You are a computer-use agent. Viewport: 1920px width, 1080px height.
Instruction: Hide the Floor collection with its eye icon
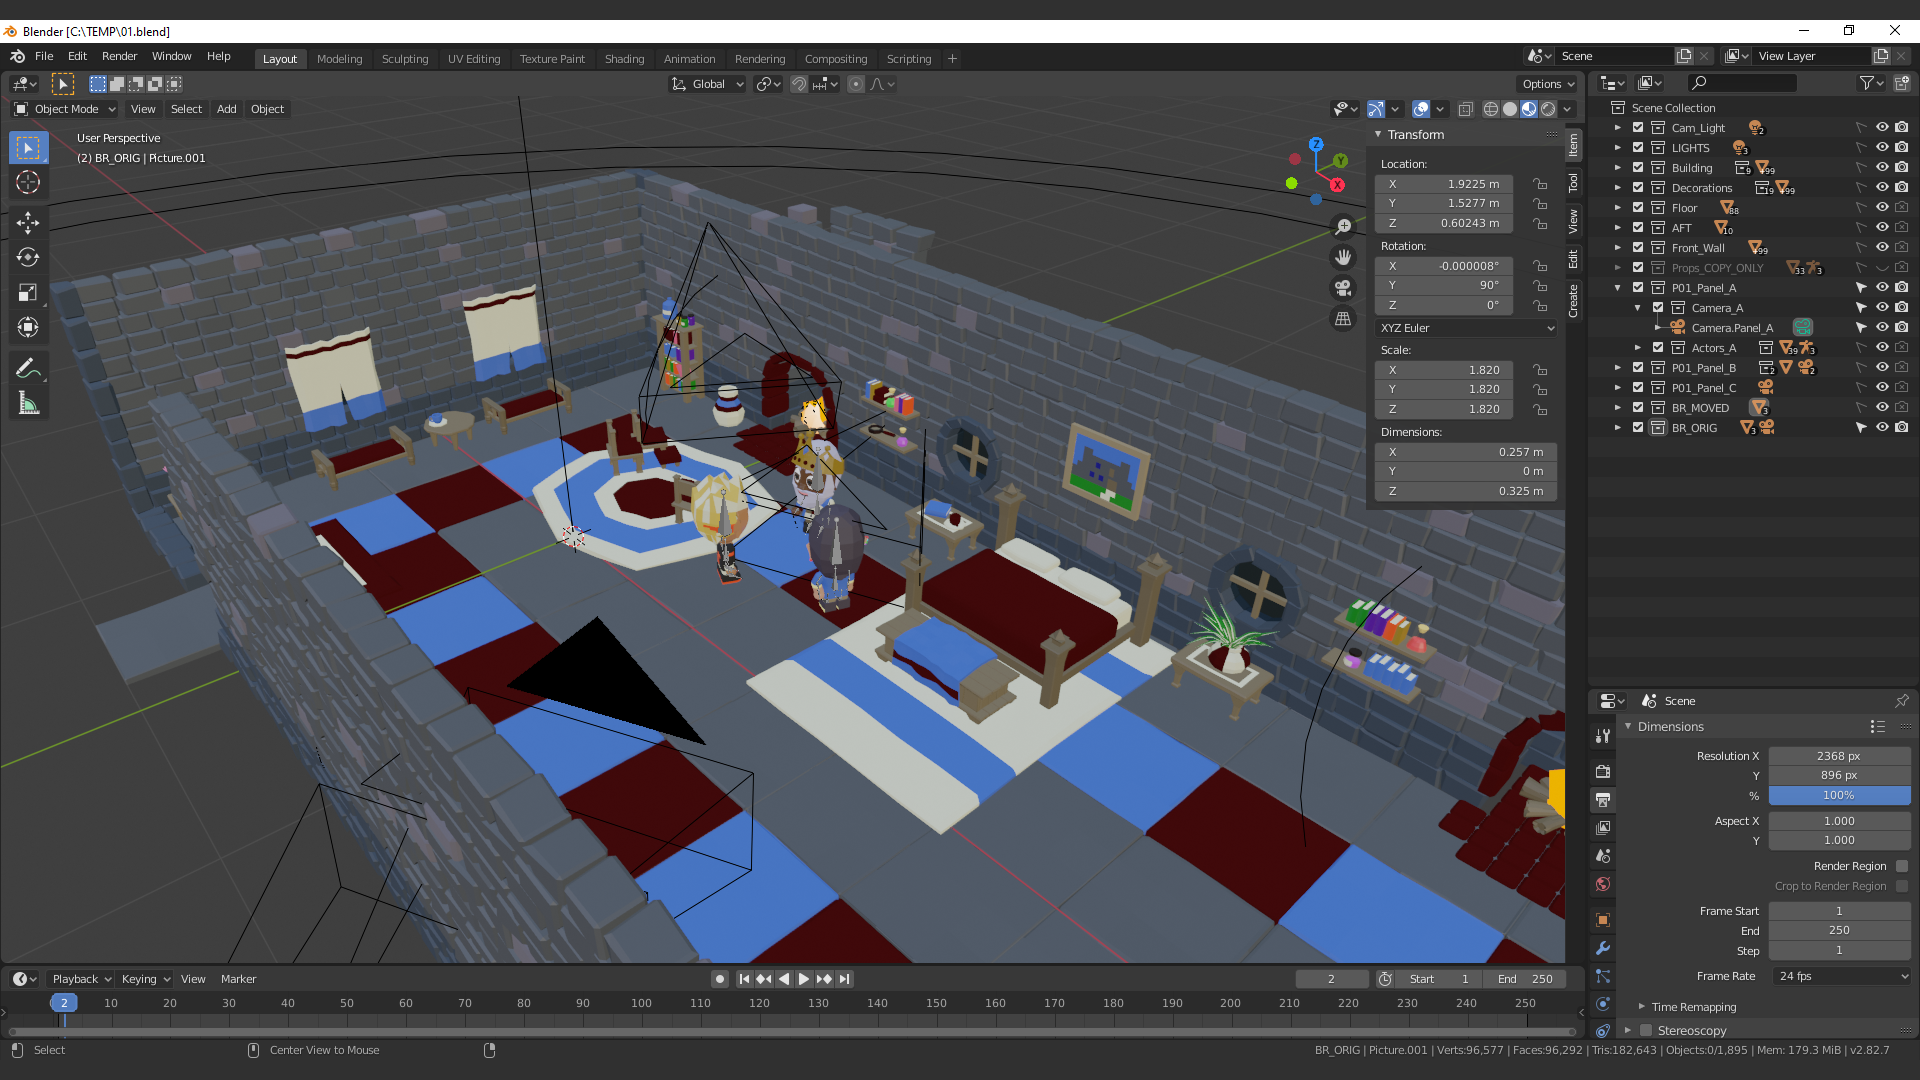click(x=1881, y=207)
